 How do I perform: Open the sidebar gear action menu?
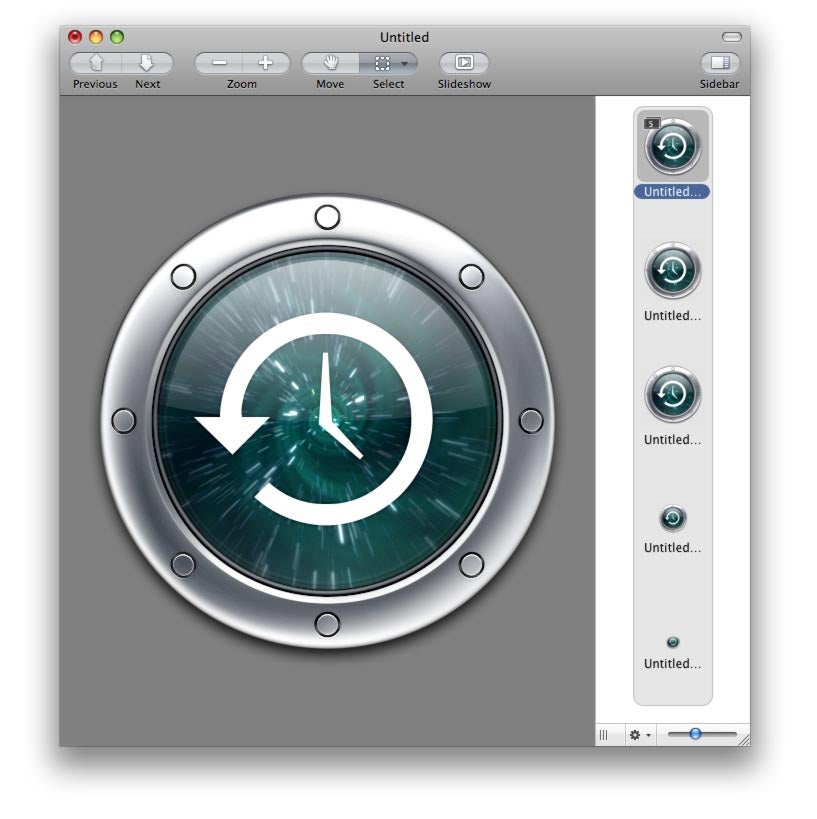tap(640, 735)
